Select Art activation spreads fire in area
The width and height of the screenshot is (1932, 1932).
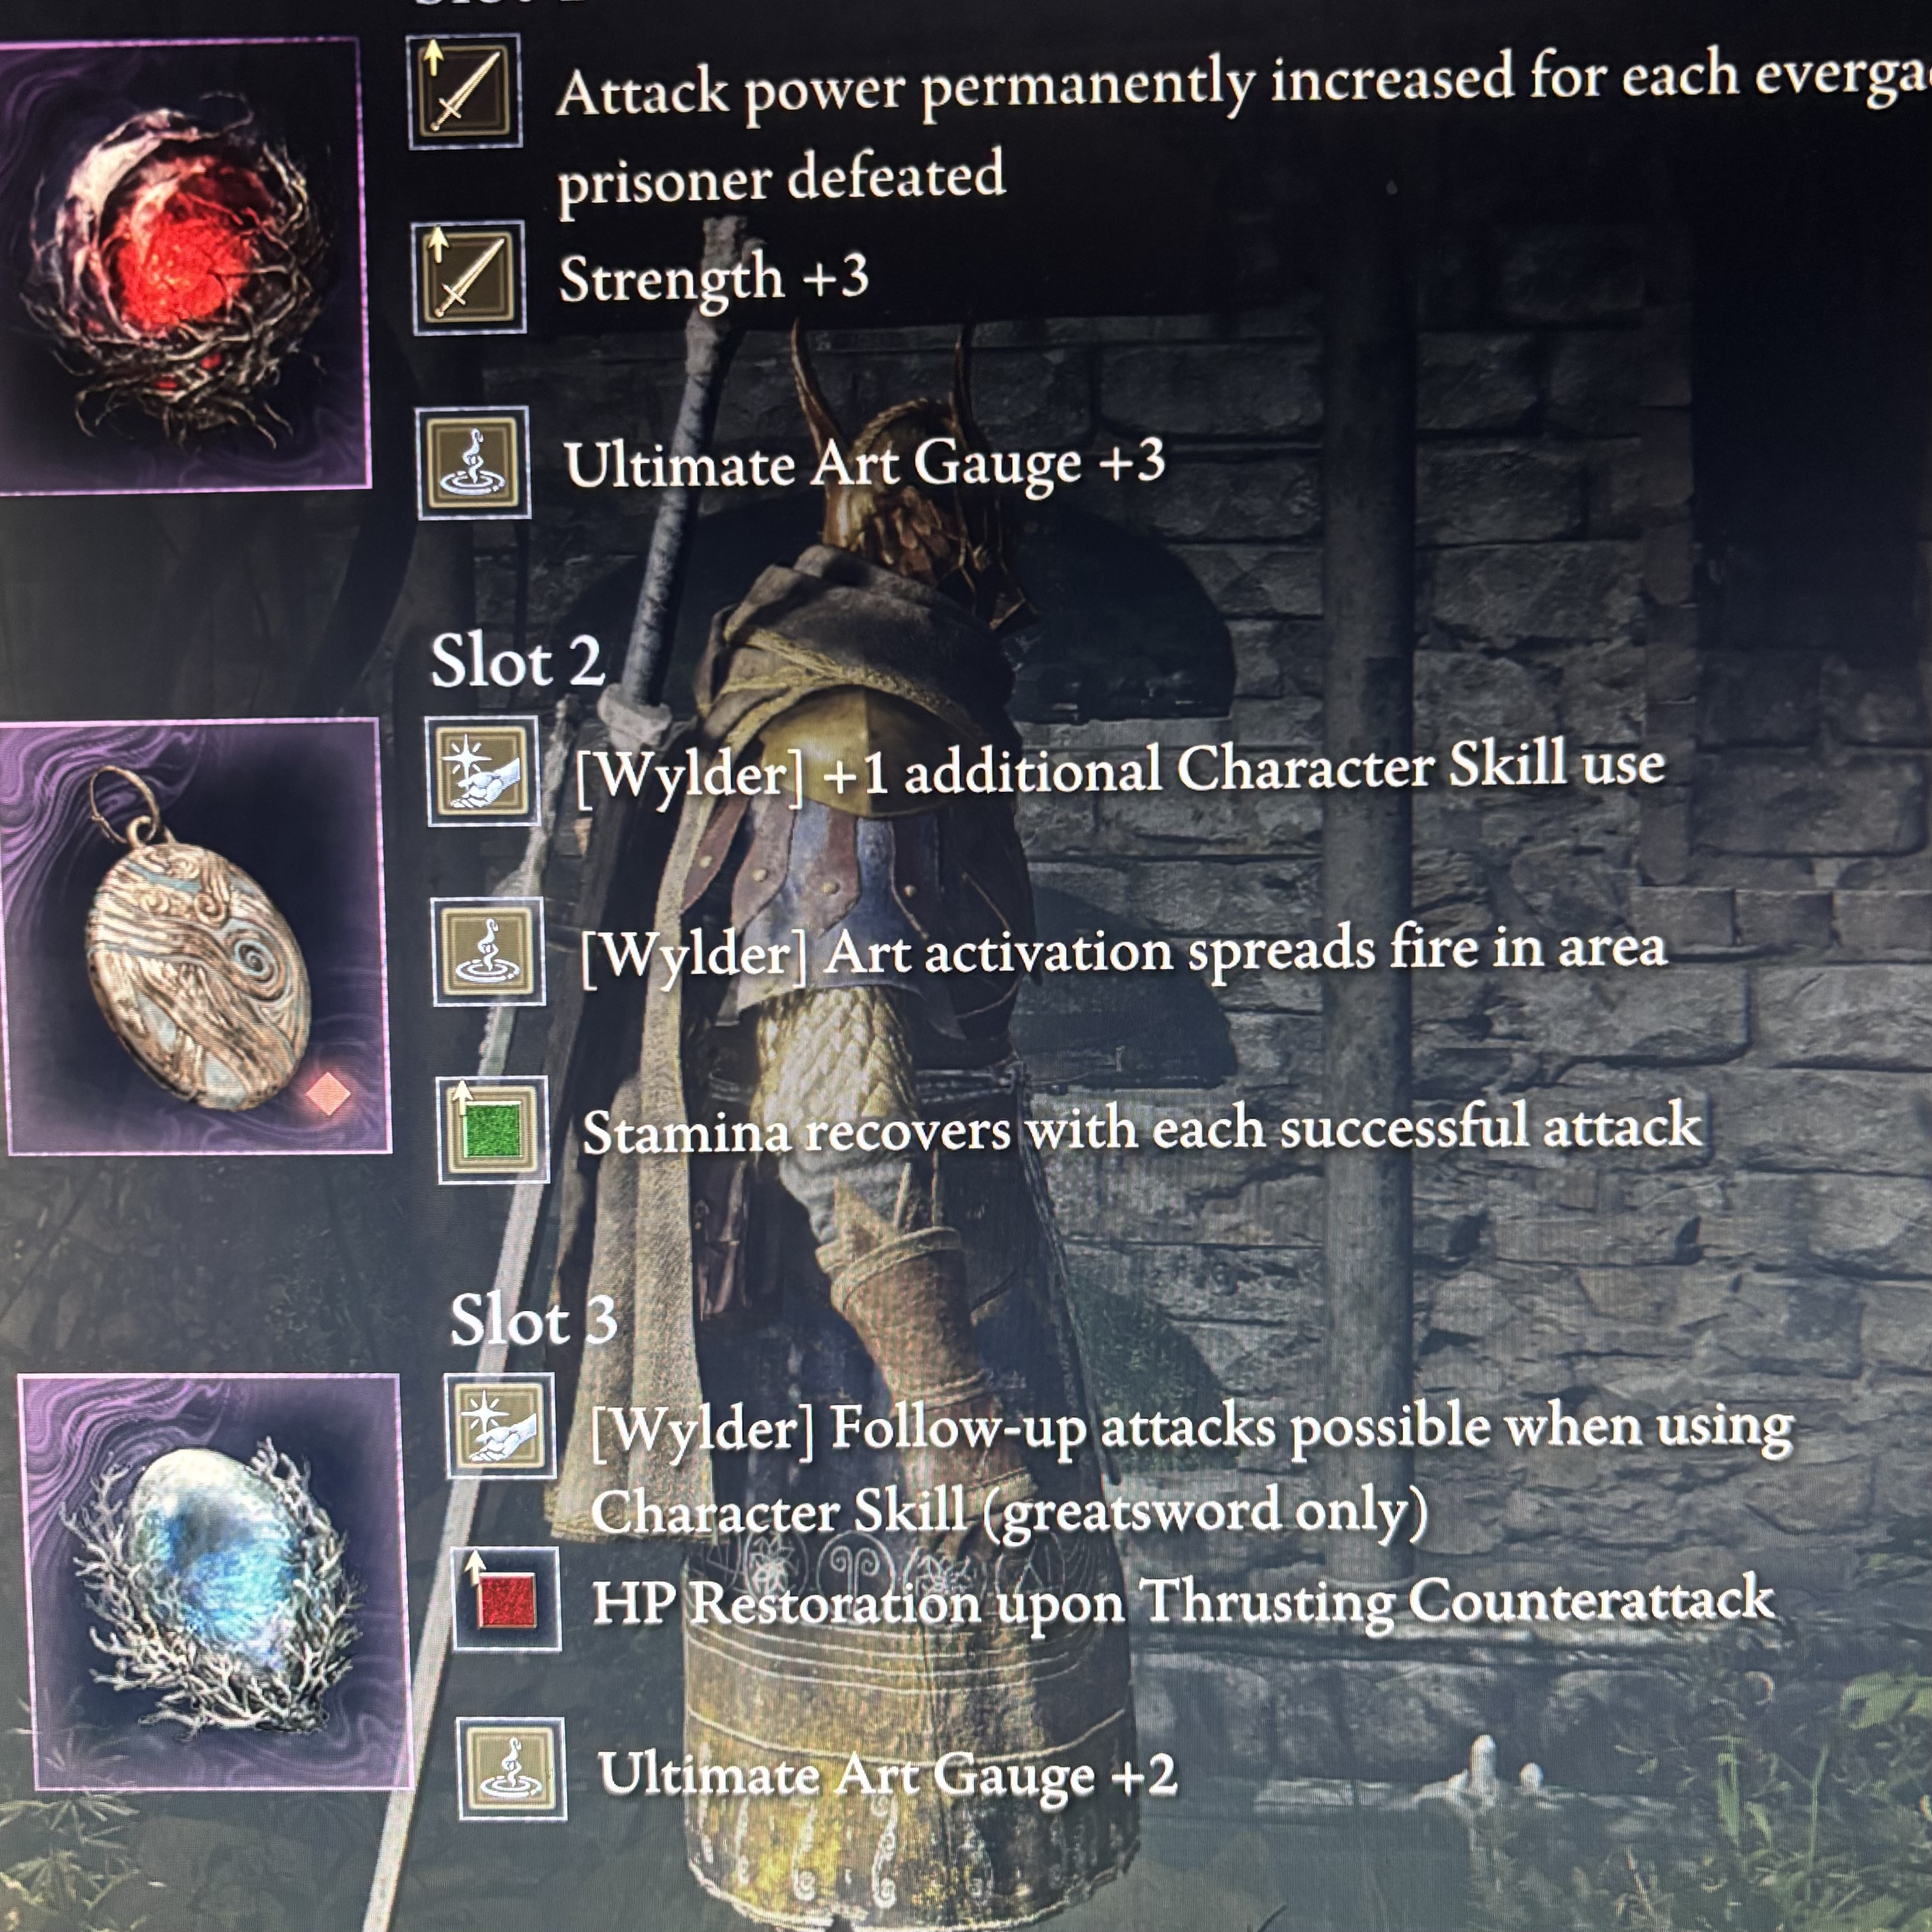[1123, 950]
